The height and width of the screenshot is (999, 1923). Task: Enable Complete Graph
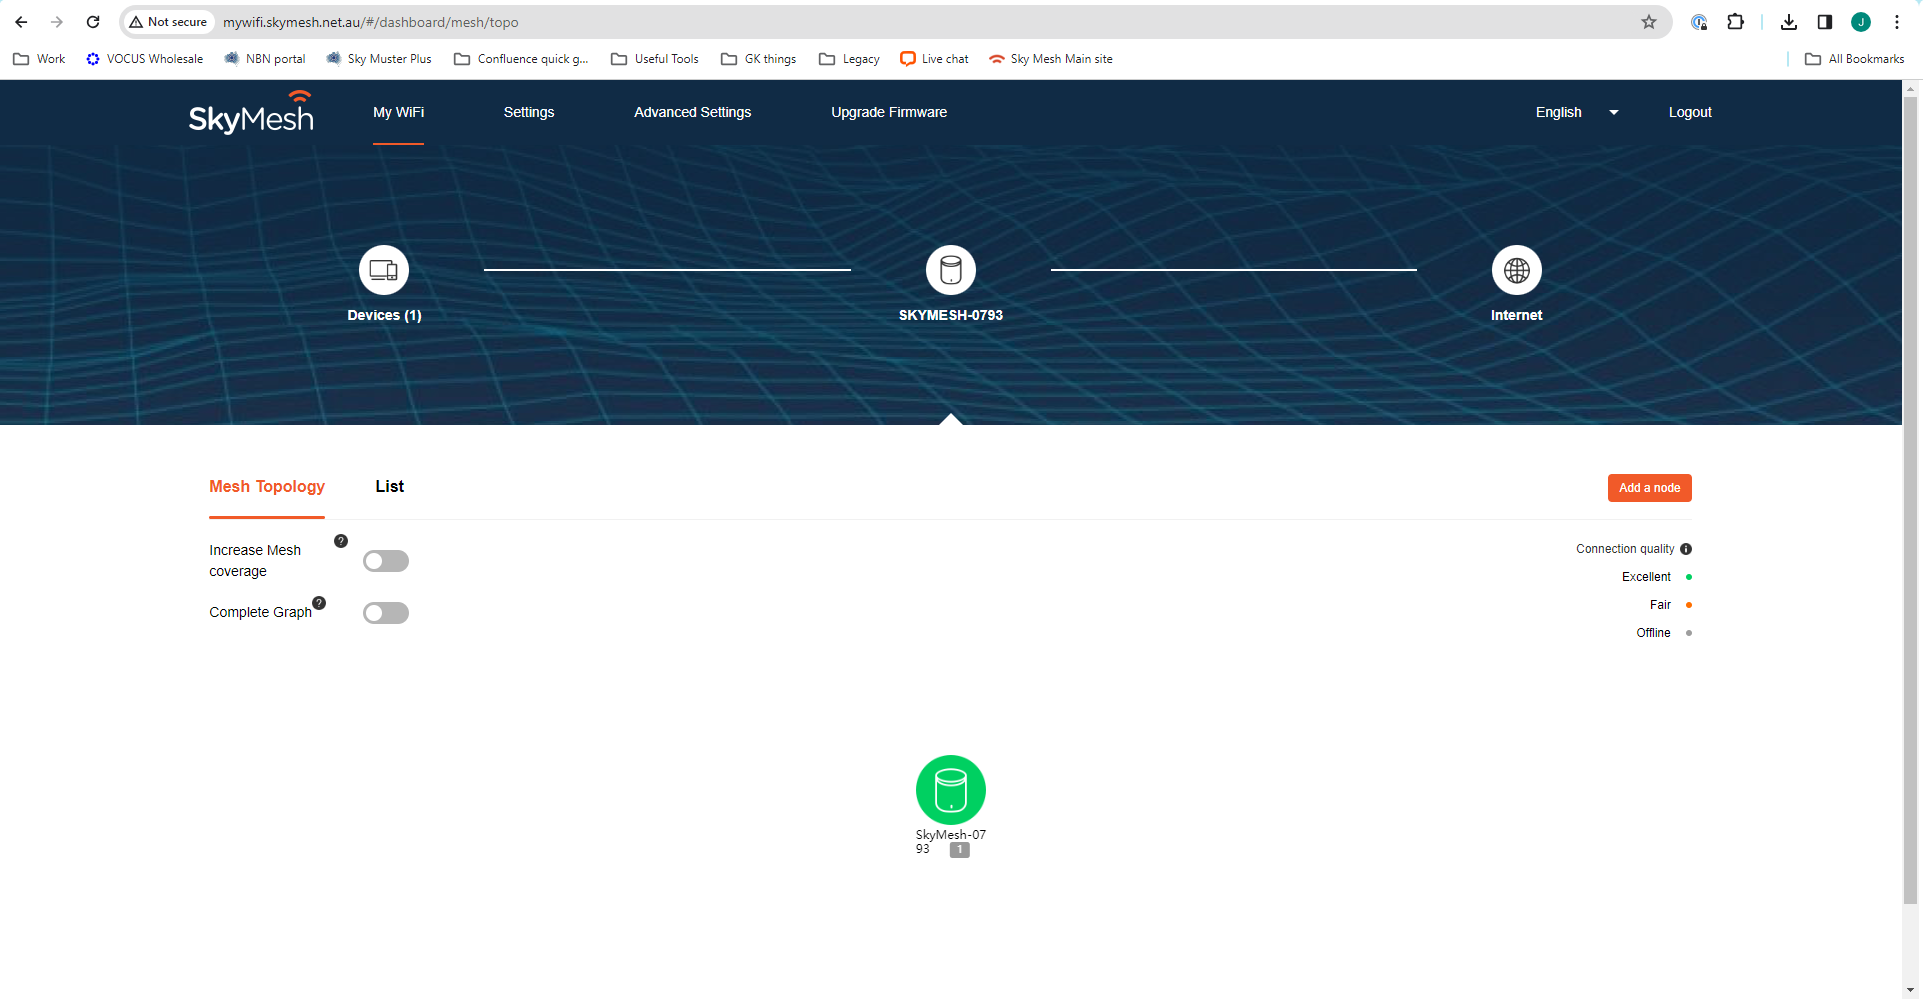coord(385,613)
